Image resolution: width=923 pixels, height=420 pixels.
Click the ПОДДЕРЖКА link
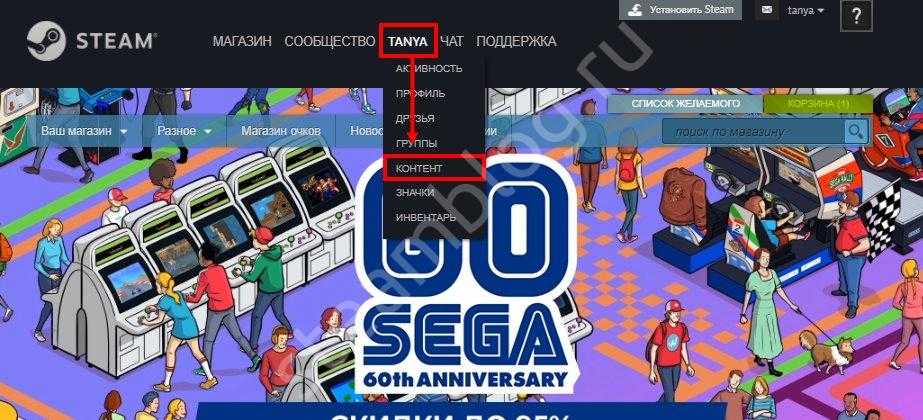516,41
